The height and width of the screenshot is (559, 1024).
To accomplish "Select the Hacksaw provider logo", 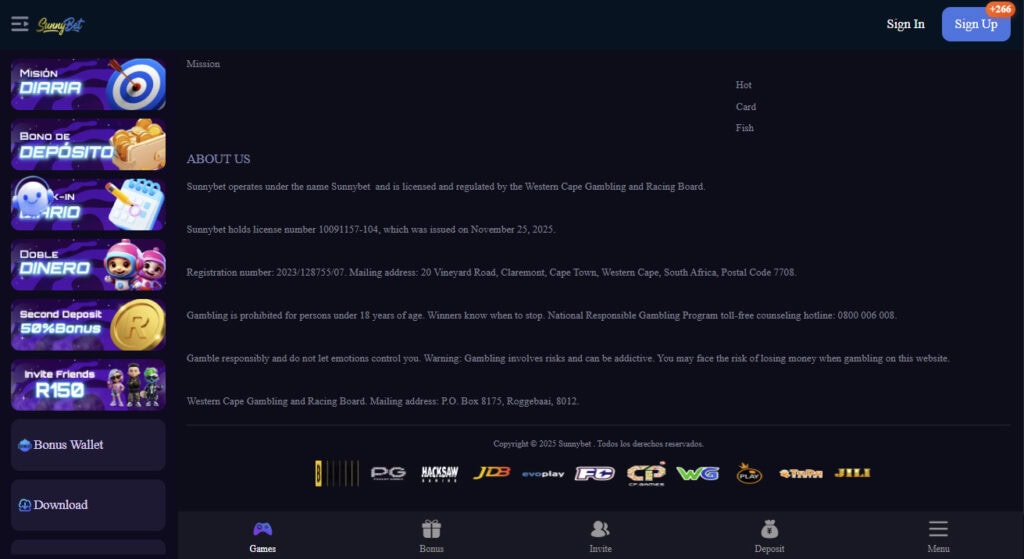I will point(440,473).
